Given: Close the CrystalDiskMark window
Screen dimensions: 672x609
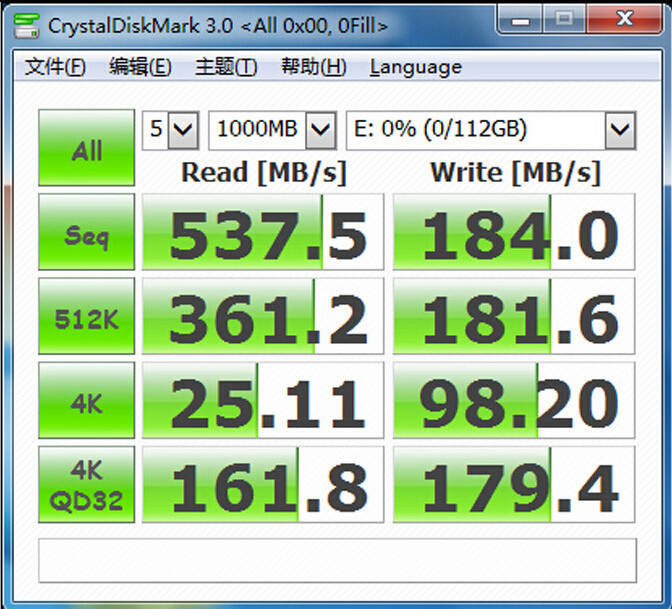Looking at the screenshot, I should coord(624,19).
